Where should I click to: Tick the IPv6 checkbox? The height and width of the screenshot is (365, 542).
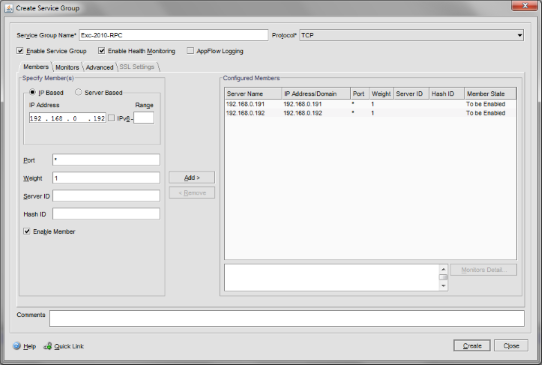tap(111, 118)
